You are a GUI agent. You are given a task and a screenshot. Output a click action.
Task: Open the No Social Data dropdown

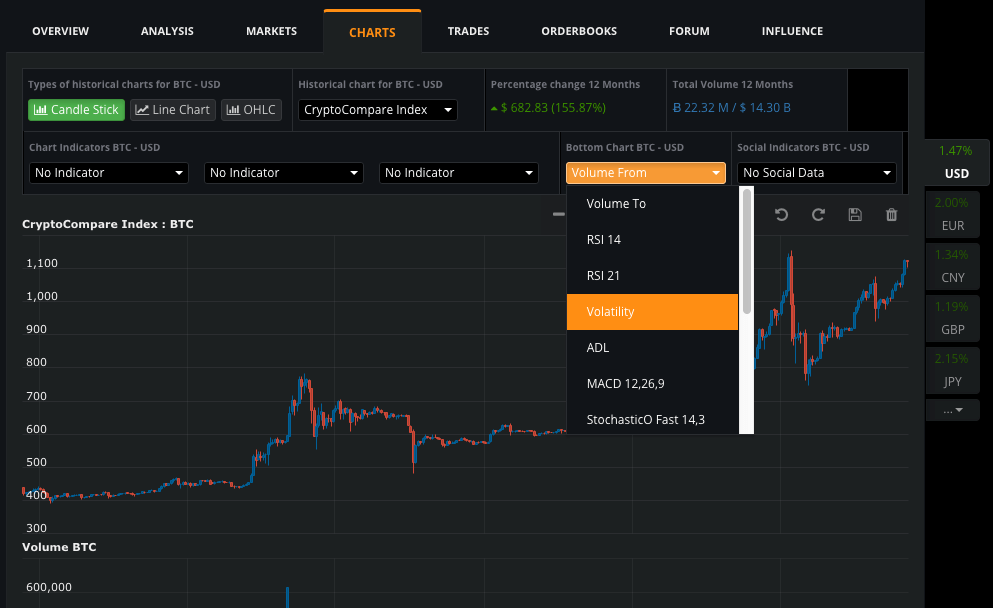point(817,173)
